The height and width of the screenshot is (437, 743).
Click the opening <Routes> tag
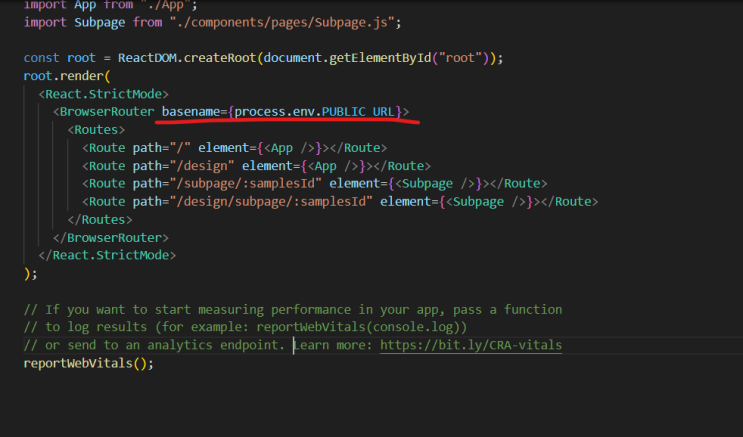(x=96, y=130)
